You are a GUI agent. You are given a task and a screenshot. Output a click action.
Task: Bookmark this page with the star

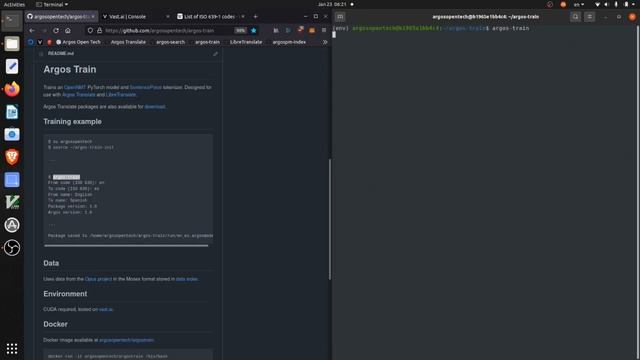253,31
